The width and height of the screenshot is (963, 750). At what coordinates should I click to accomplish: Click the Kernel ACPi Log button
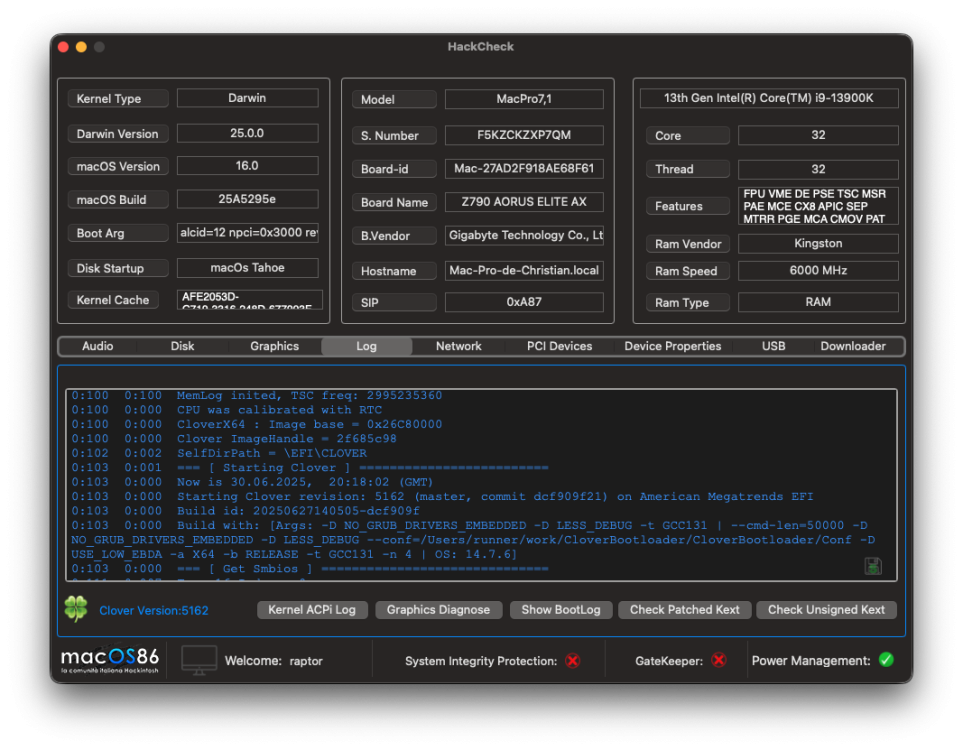pos(312,610)
